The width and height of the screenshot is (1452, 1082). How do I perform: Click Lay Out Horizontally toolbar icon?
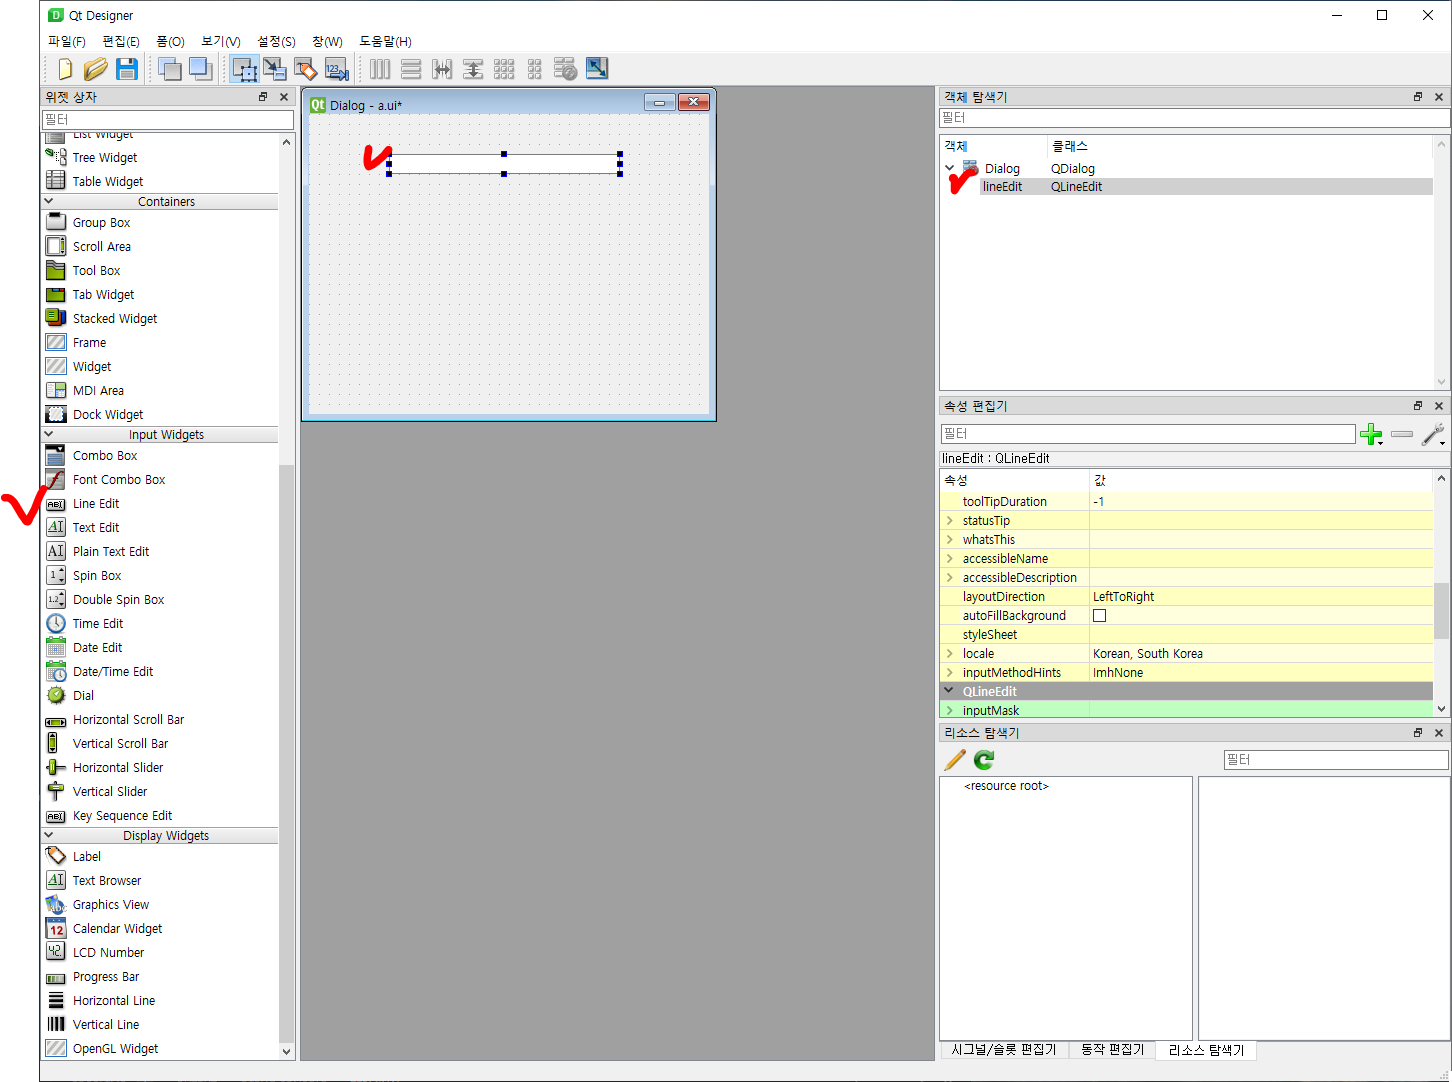[x=380, y=69]
